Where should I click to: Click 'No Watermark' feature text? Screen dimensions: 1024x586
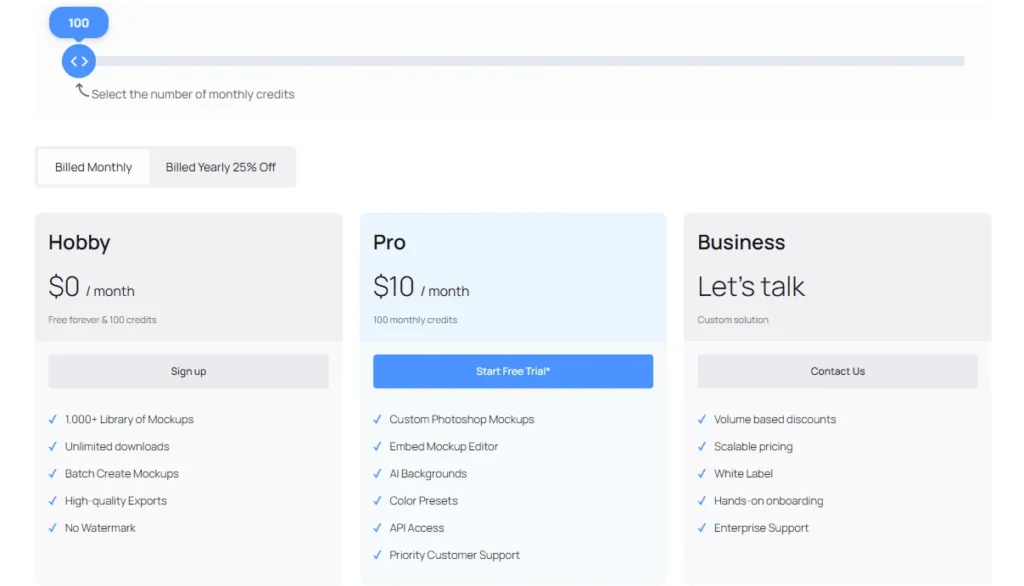coord(100,528)
